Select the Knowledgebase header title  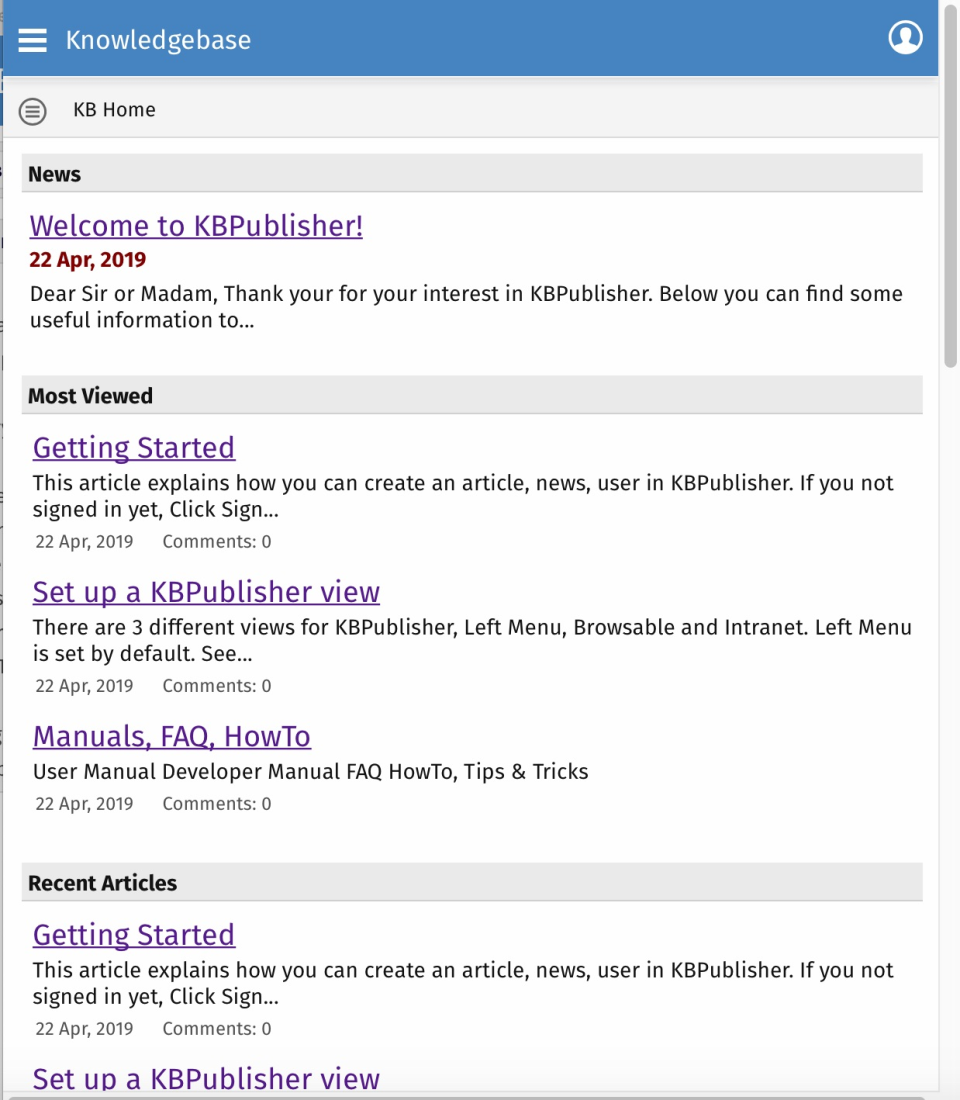(158, 40)
